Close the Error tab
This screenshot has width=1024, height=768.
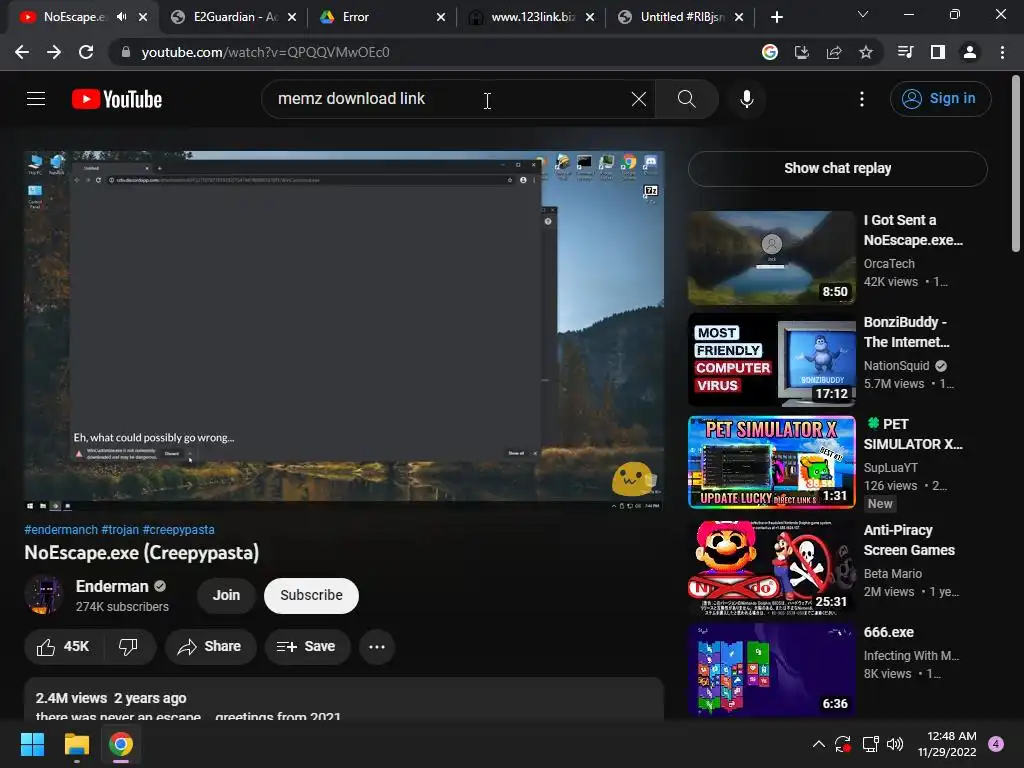441,17
